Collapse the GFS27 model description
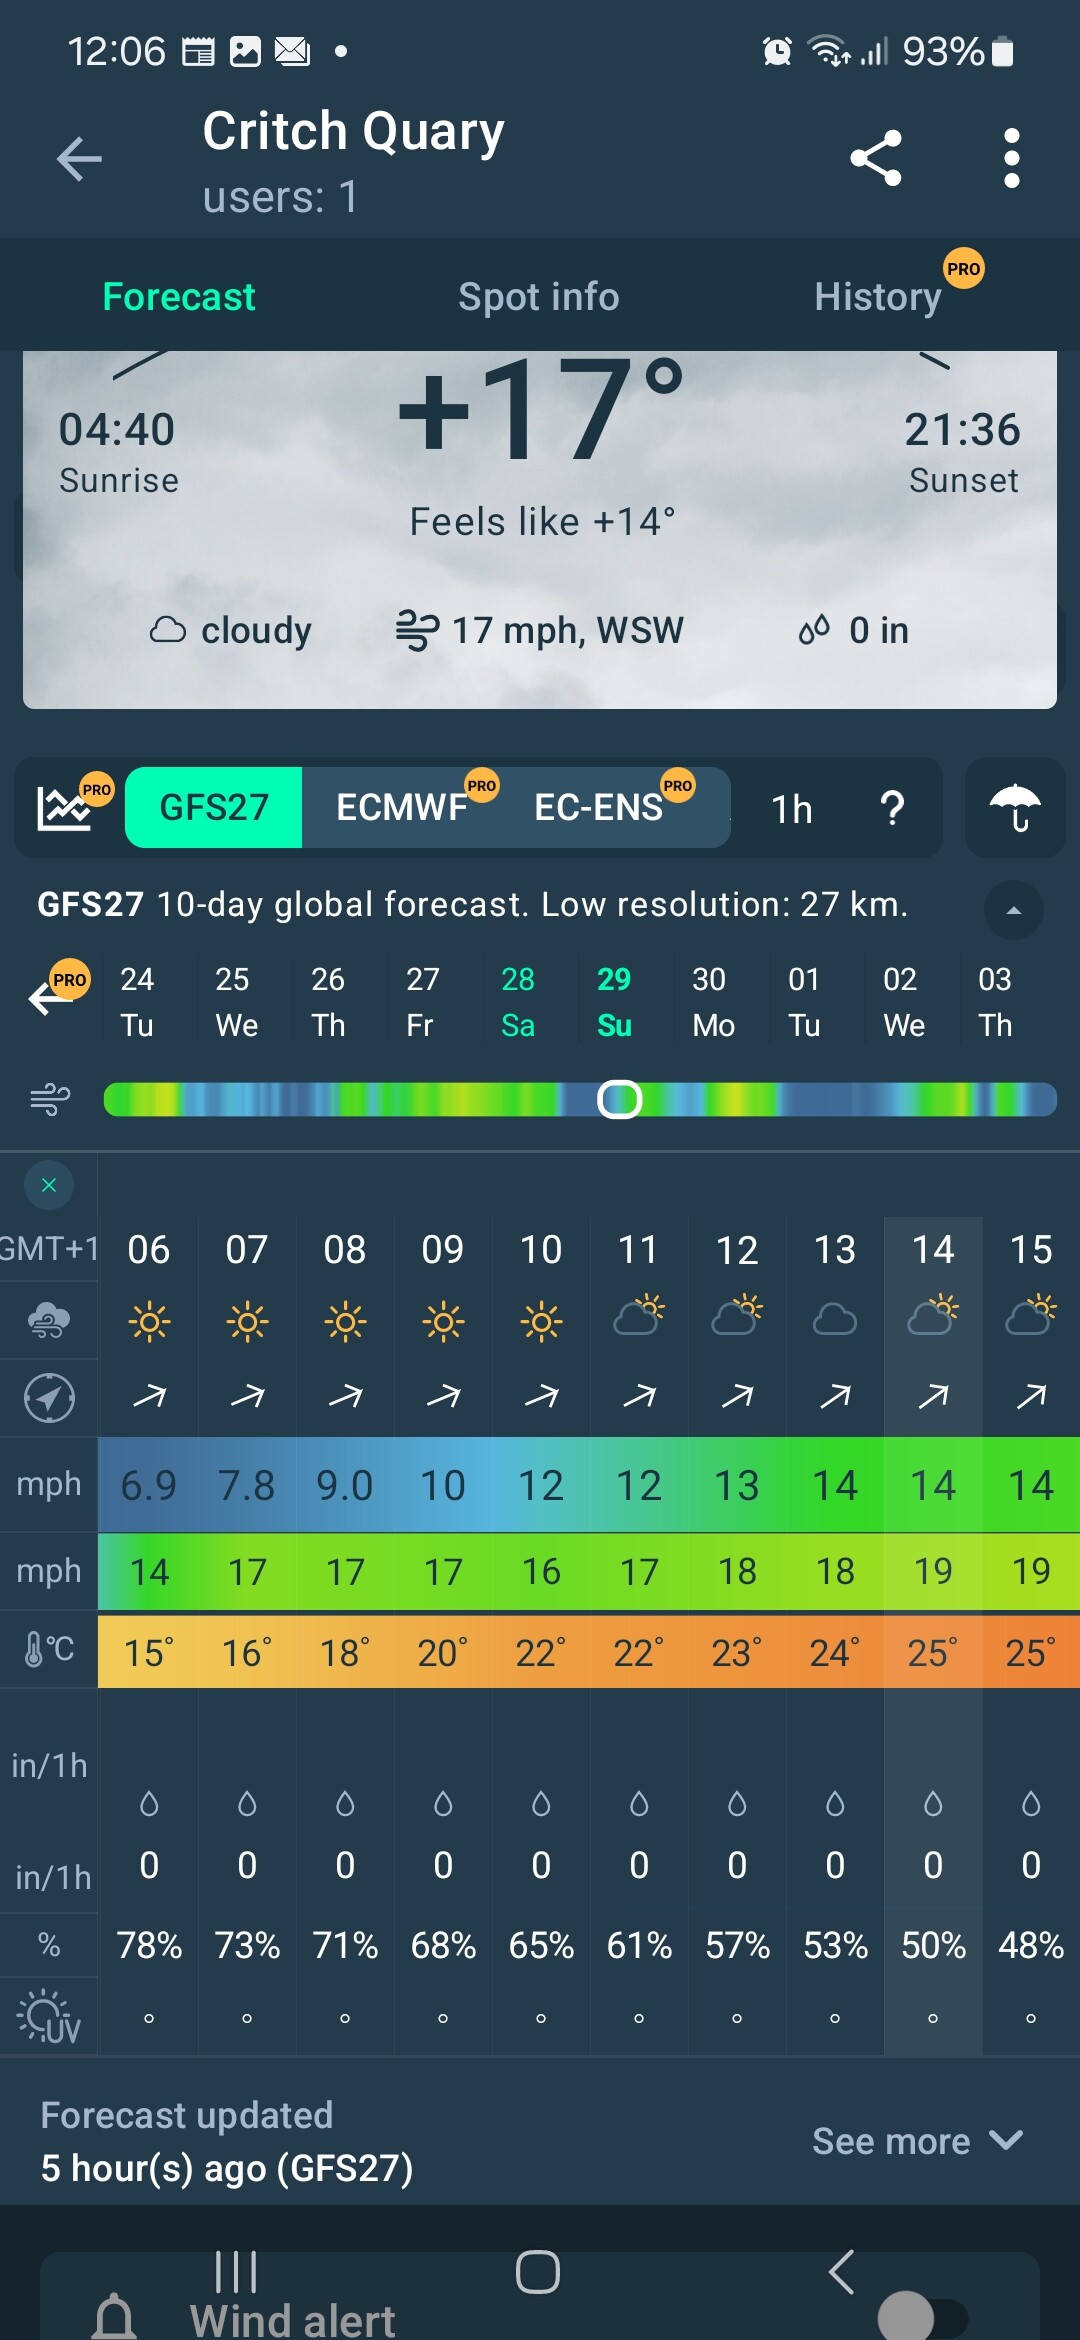 tap(1013, 910)
